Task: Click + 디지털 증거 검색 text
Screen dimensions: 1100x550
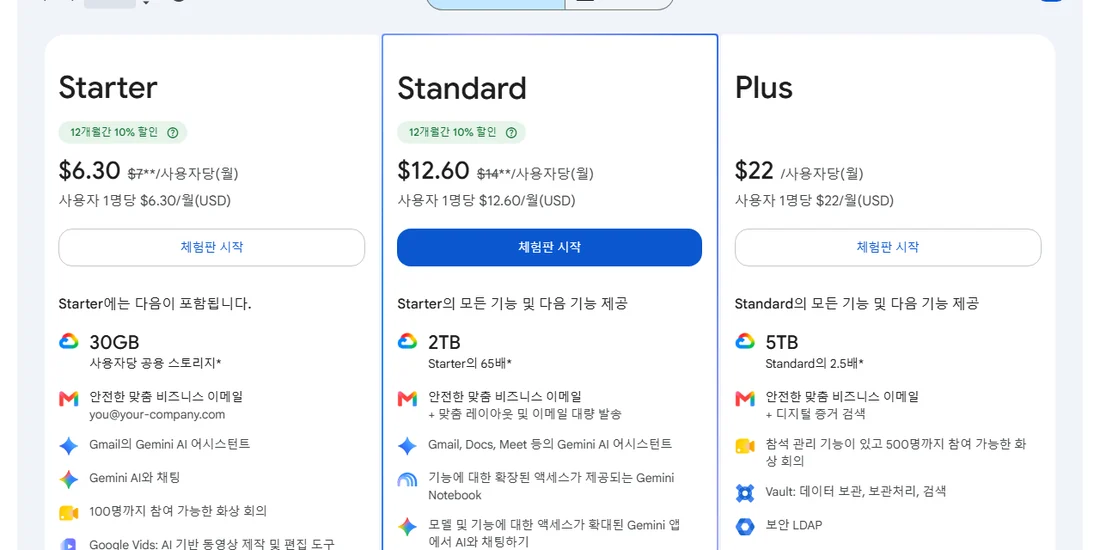Action: (x=816, y=415)
